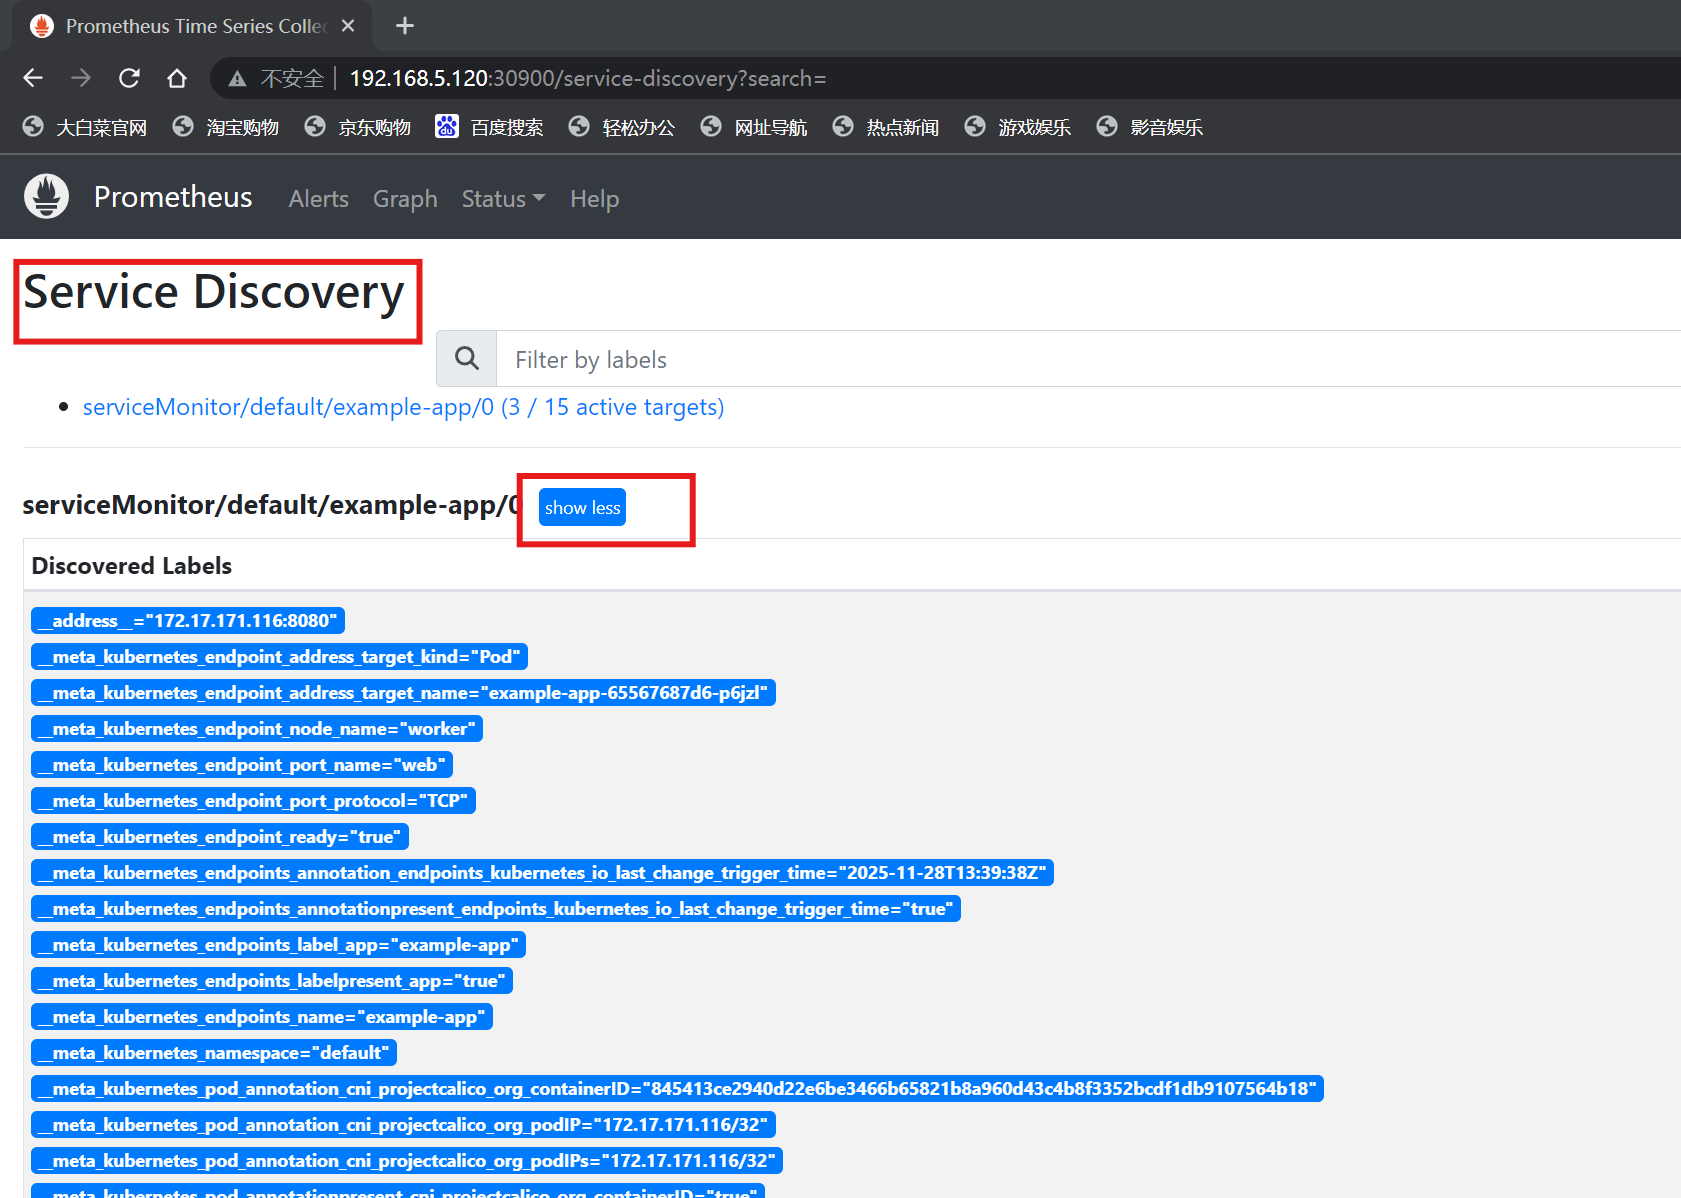The image size is (1681, 1198).
Task: Click the cni_projectcalico_org_containerID label
Action: tap(677, 1089)
